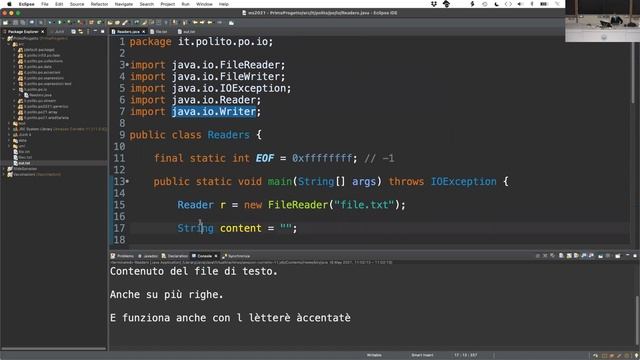Fold the main method at line 13

(127, 181)
